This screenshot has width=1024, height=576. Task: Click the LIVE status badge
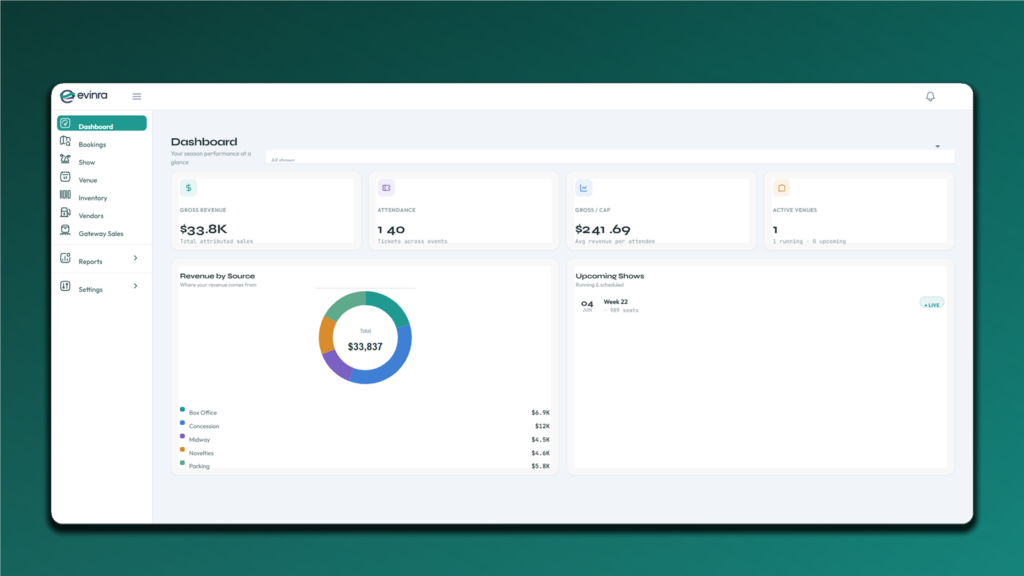(x=932, y=304)
